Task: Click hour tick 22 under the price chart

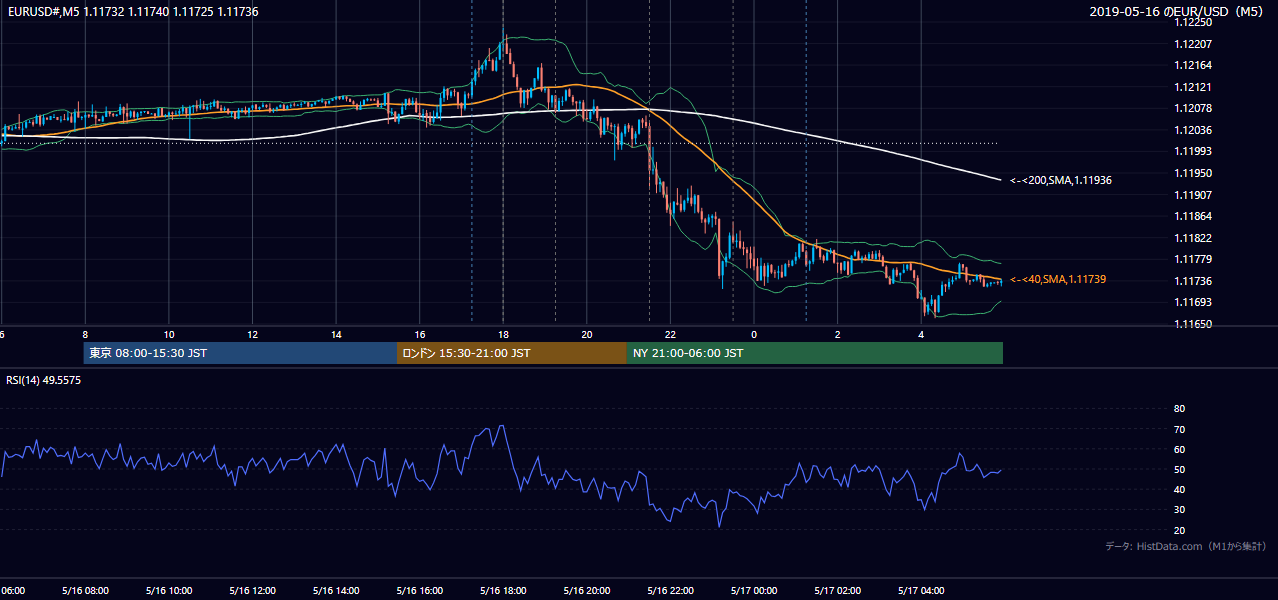Action: click(670, 334)
